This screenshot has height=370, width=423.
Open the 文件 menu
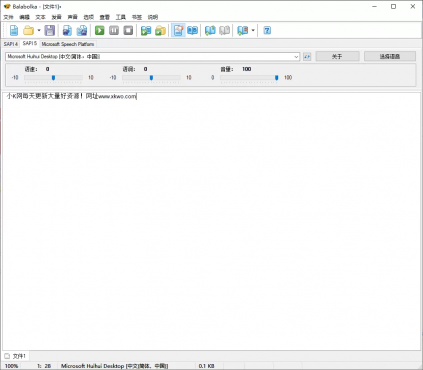[x=8, y=17]
